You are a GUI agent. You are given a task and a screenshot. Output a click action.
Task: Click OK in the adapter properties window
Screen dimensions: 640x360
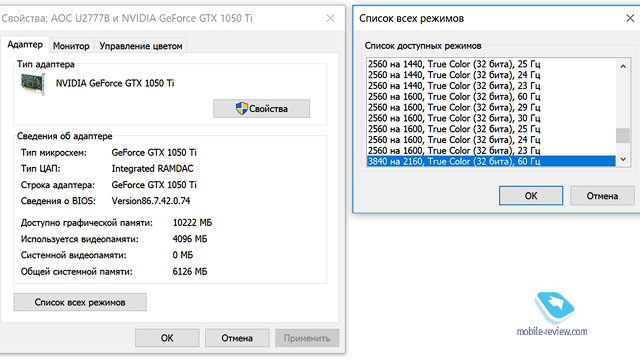click(x=167, y=338)
